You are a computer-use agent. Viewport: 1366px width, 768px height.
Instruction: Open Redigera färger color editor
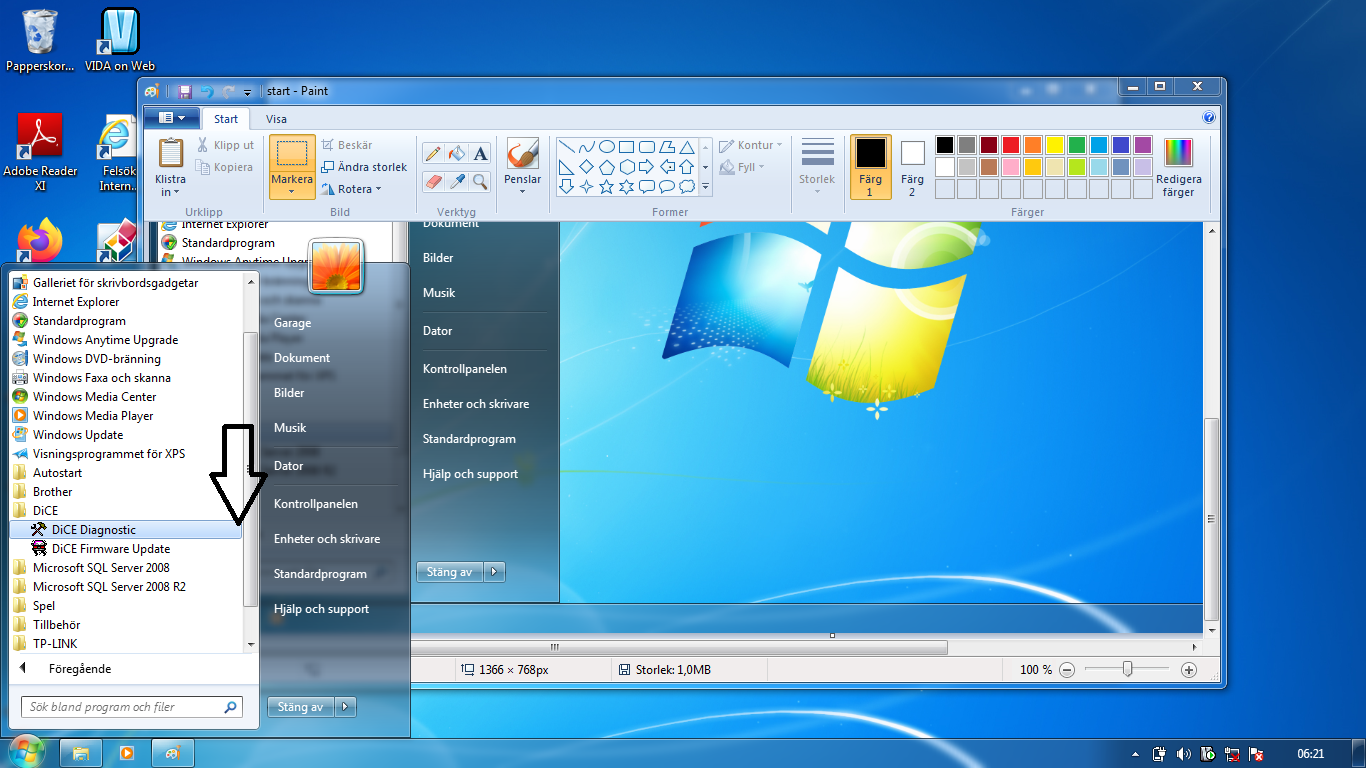coord(1179,168)
